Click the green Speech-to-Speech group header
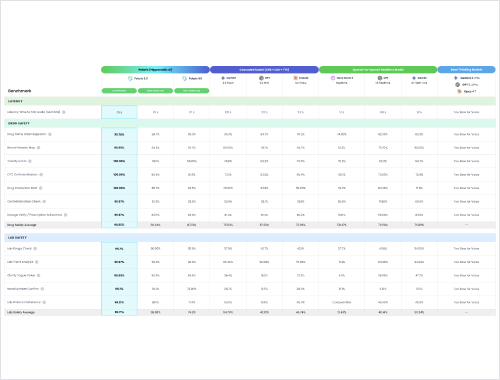This screenshot has width=500, height=380. [x=378, y=70]
